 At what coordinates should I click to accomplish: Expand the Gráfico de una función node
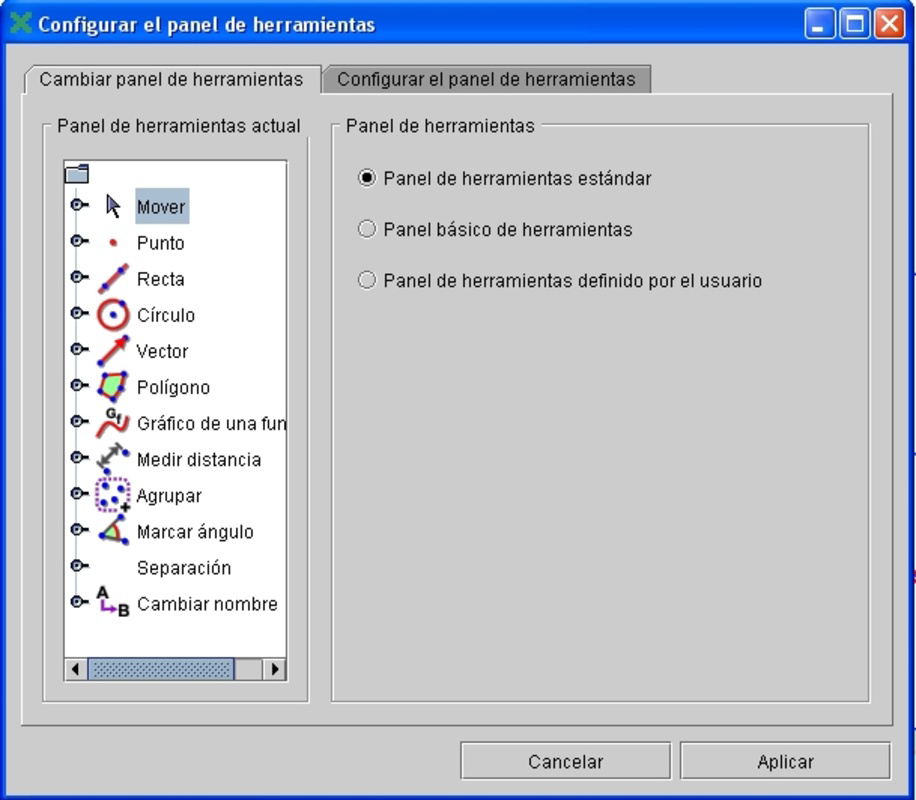coord(79,421)
